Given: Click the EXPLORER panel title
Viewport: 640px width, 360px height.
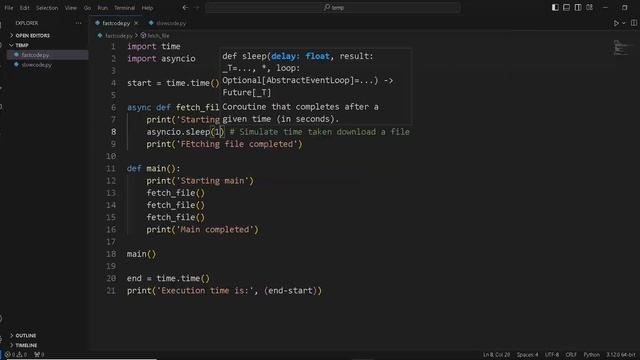Looking at the screenshot, I should coord(27,23).
